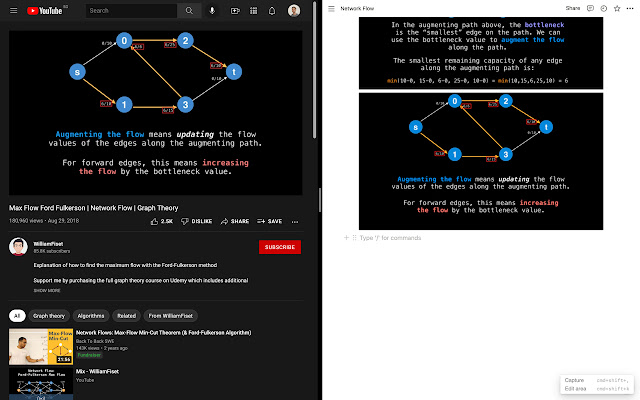Viewport: 640px width, 400px height.
Task: Click the YouTube search field
Action: point(131,11)
